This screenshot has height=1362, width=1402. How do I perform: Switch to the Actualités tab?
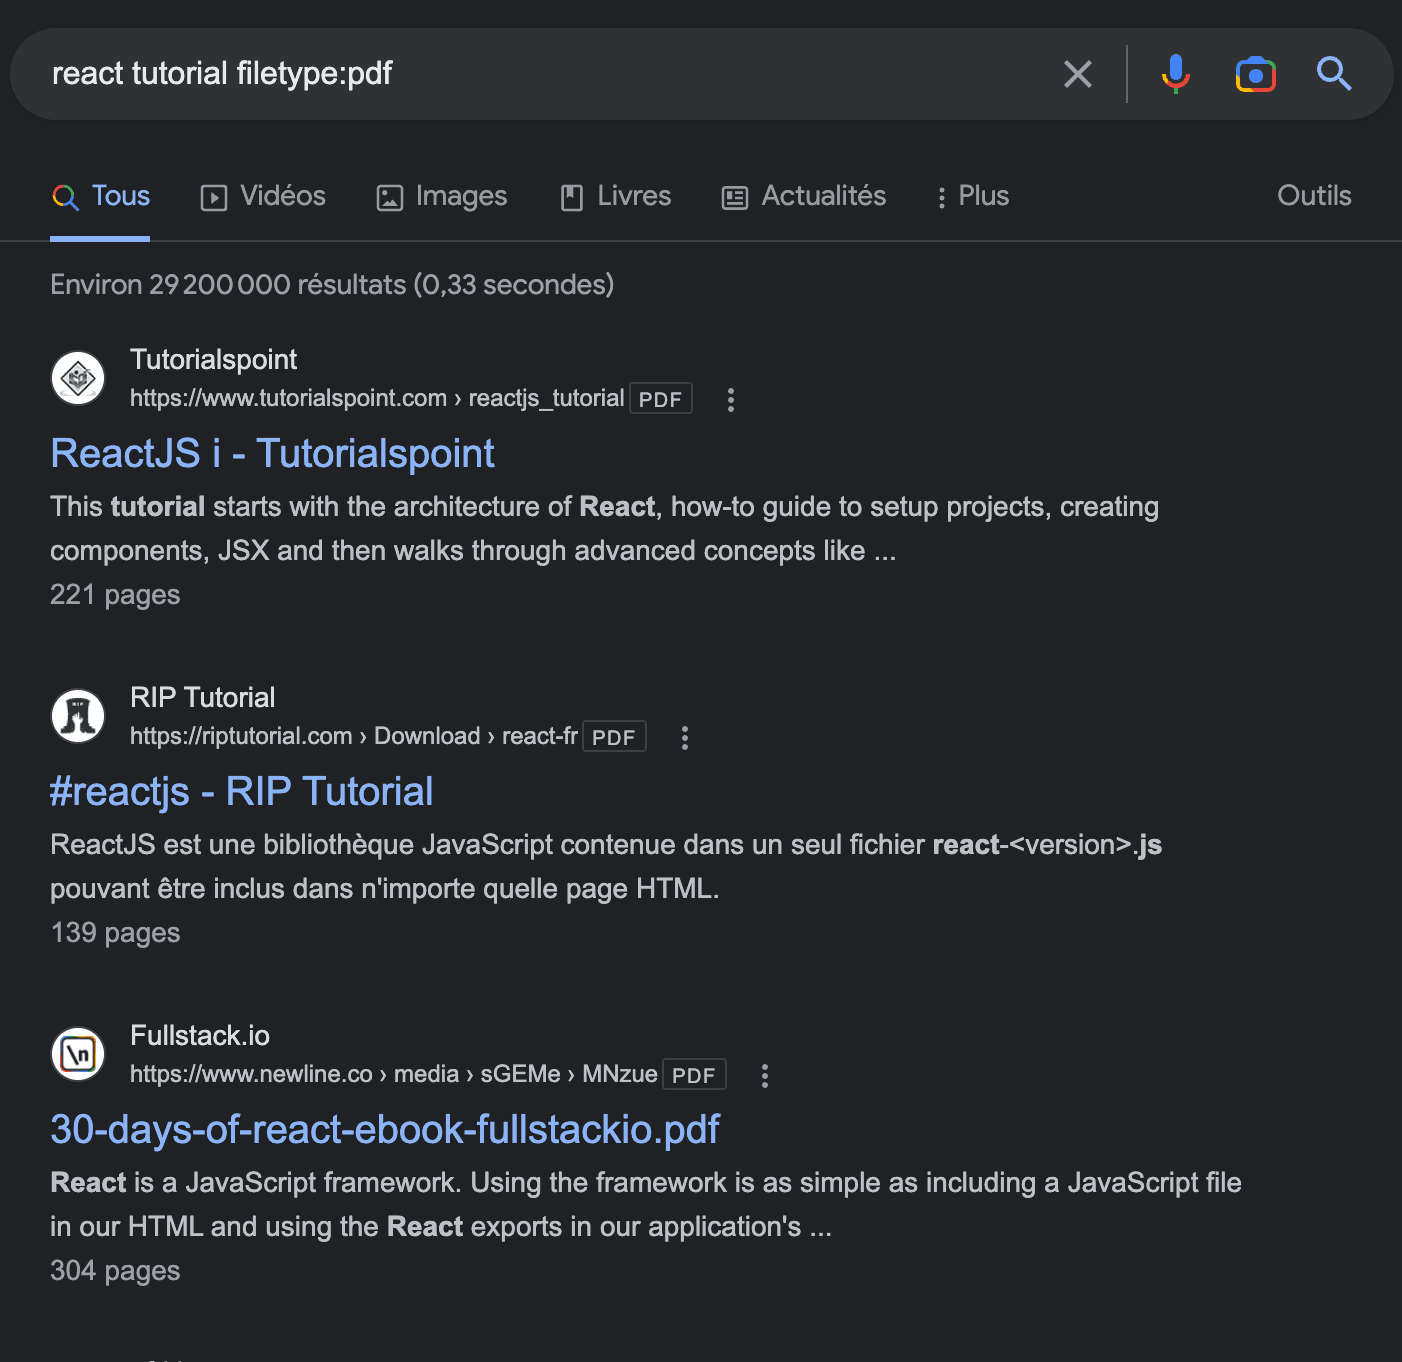pos(804,196)
